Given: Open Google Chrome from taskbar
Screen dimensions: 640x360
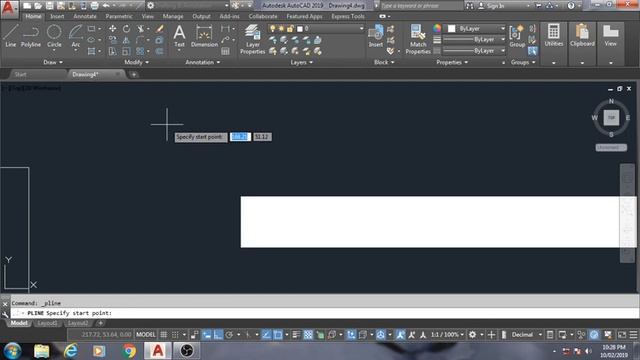Looking at the screenshot, I should (129, 351).
